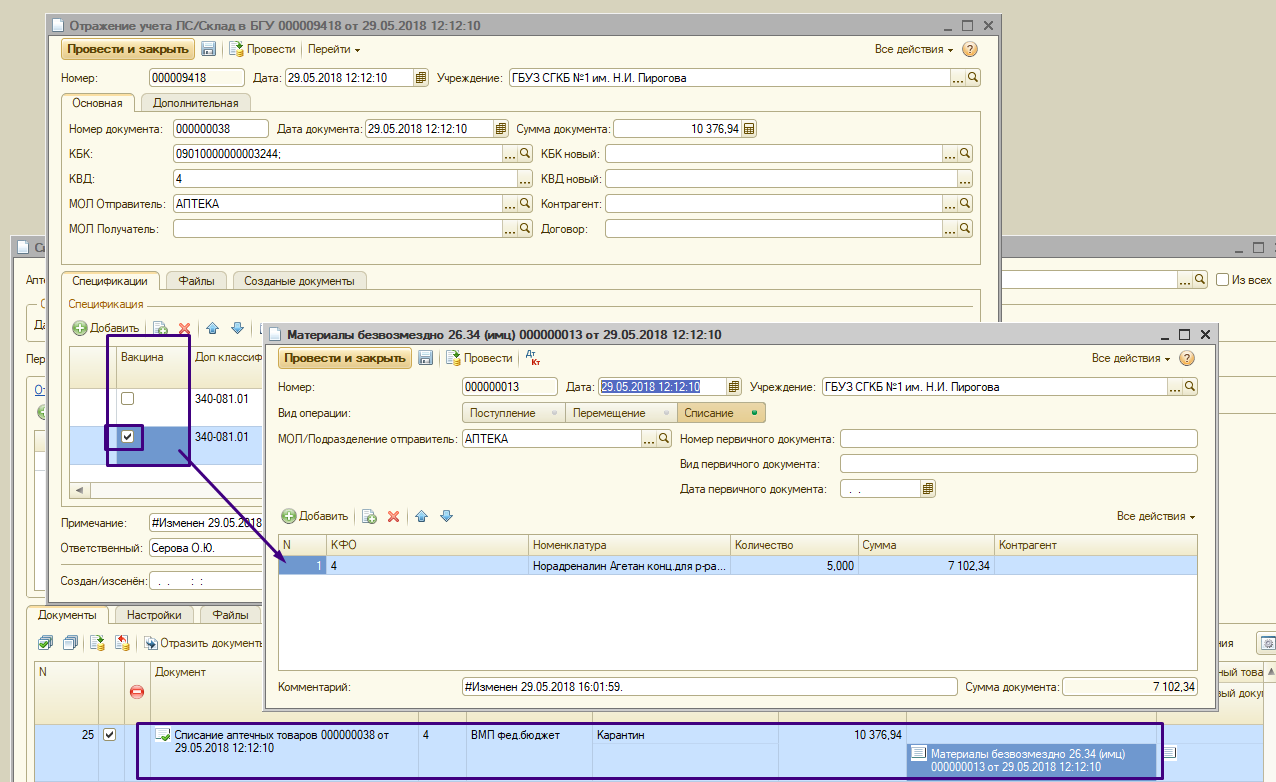Open posting results via the Дт/Кт icon
This screenshot has width=1276, height=782.
click(531, 357)
